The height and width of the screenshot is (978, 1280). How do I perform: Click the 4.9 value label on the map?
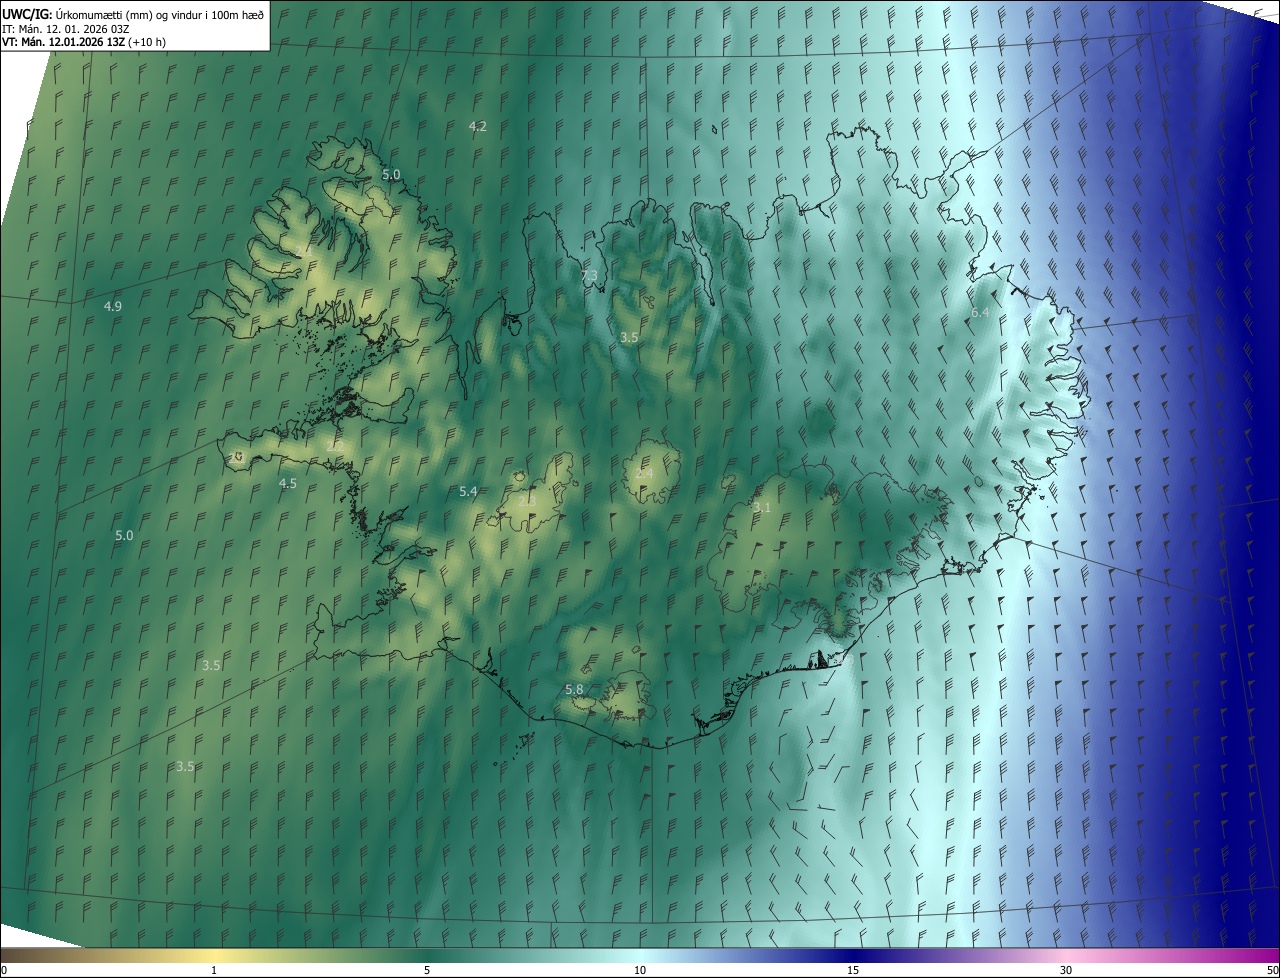pyautogui.click(x=113, y=306)
